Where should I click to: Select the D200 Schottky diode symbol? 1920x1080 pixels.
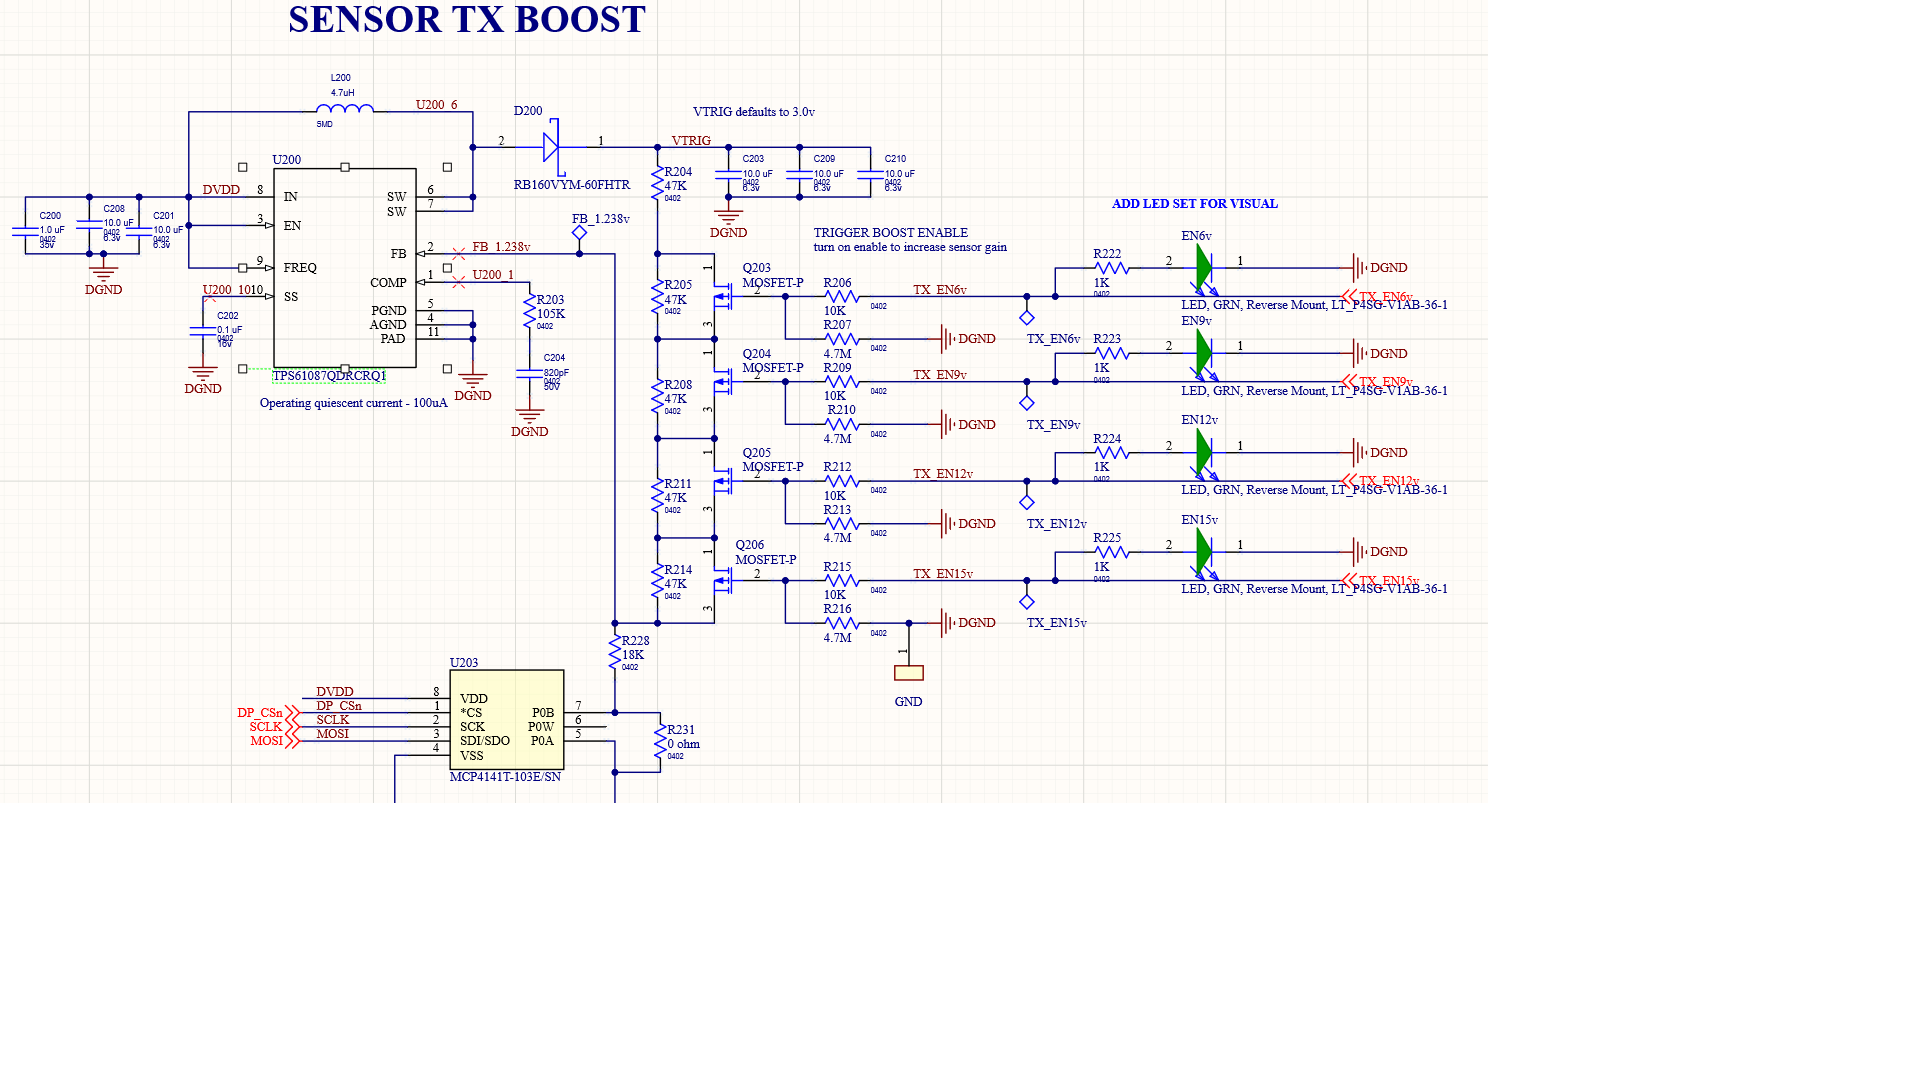tap(551, 147)
